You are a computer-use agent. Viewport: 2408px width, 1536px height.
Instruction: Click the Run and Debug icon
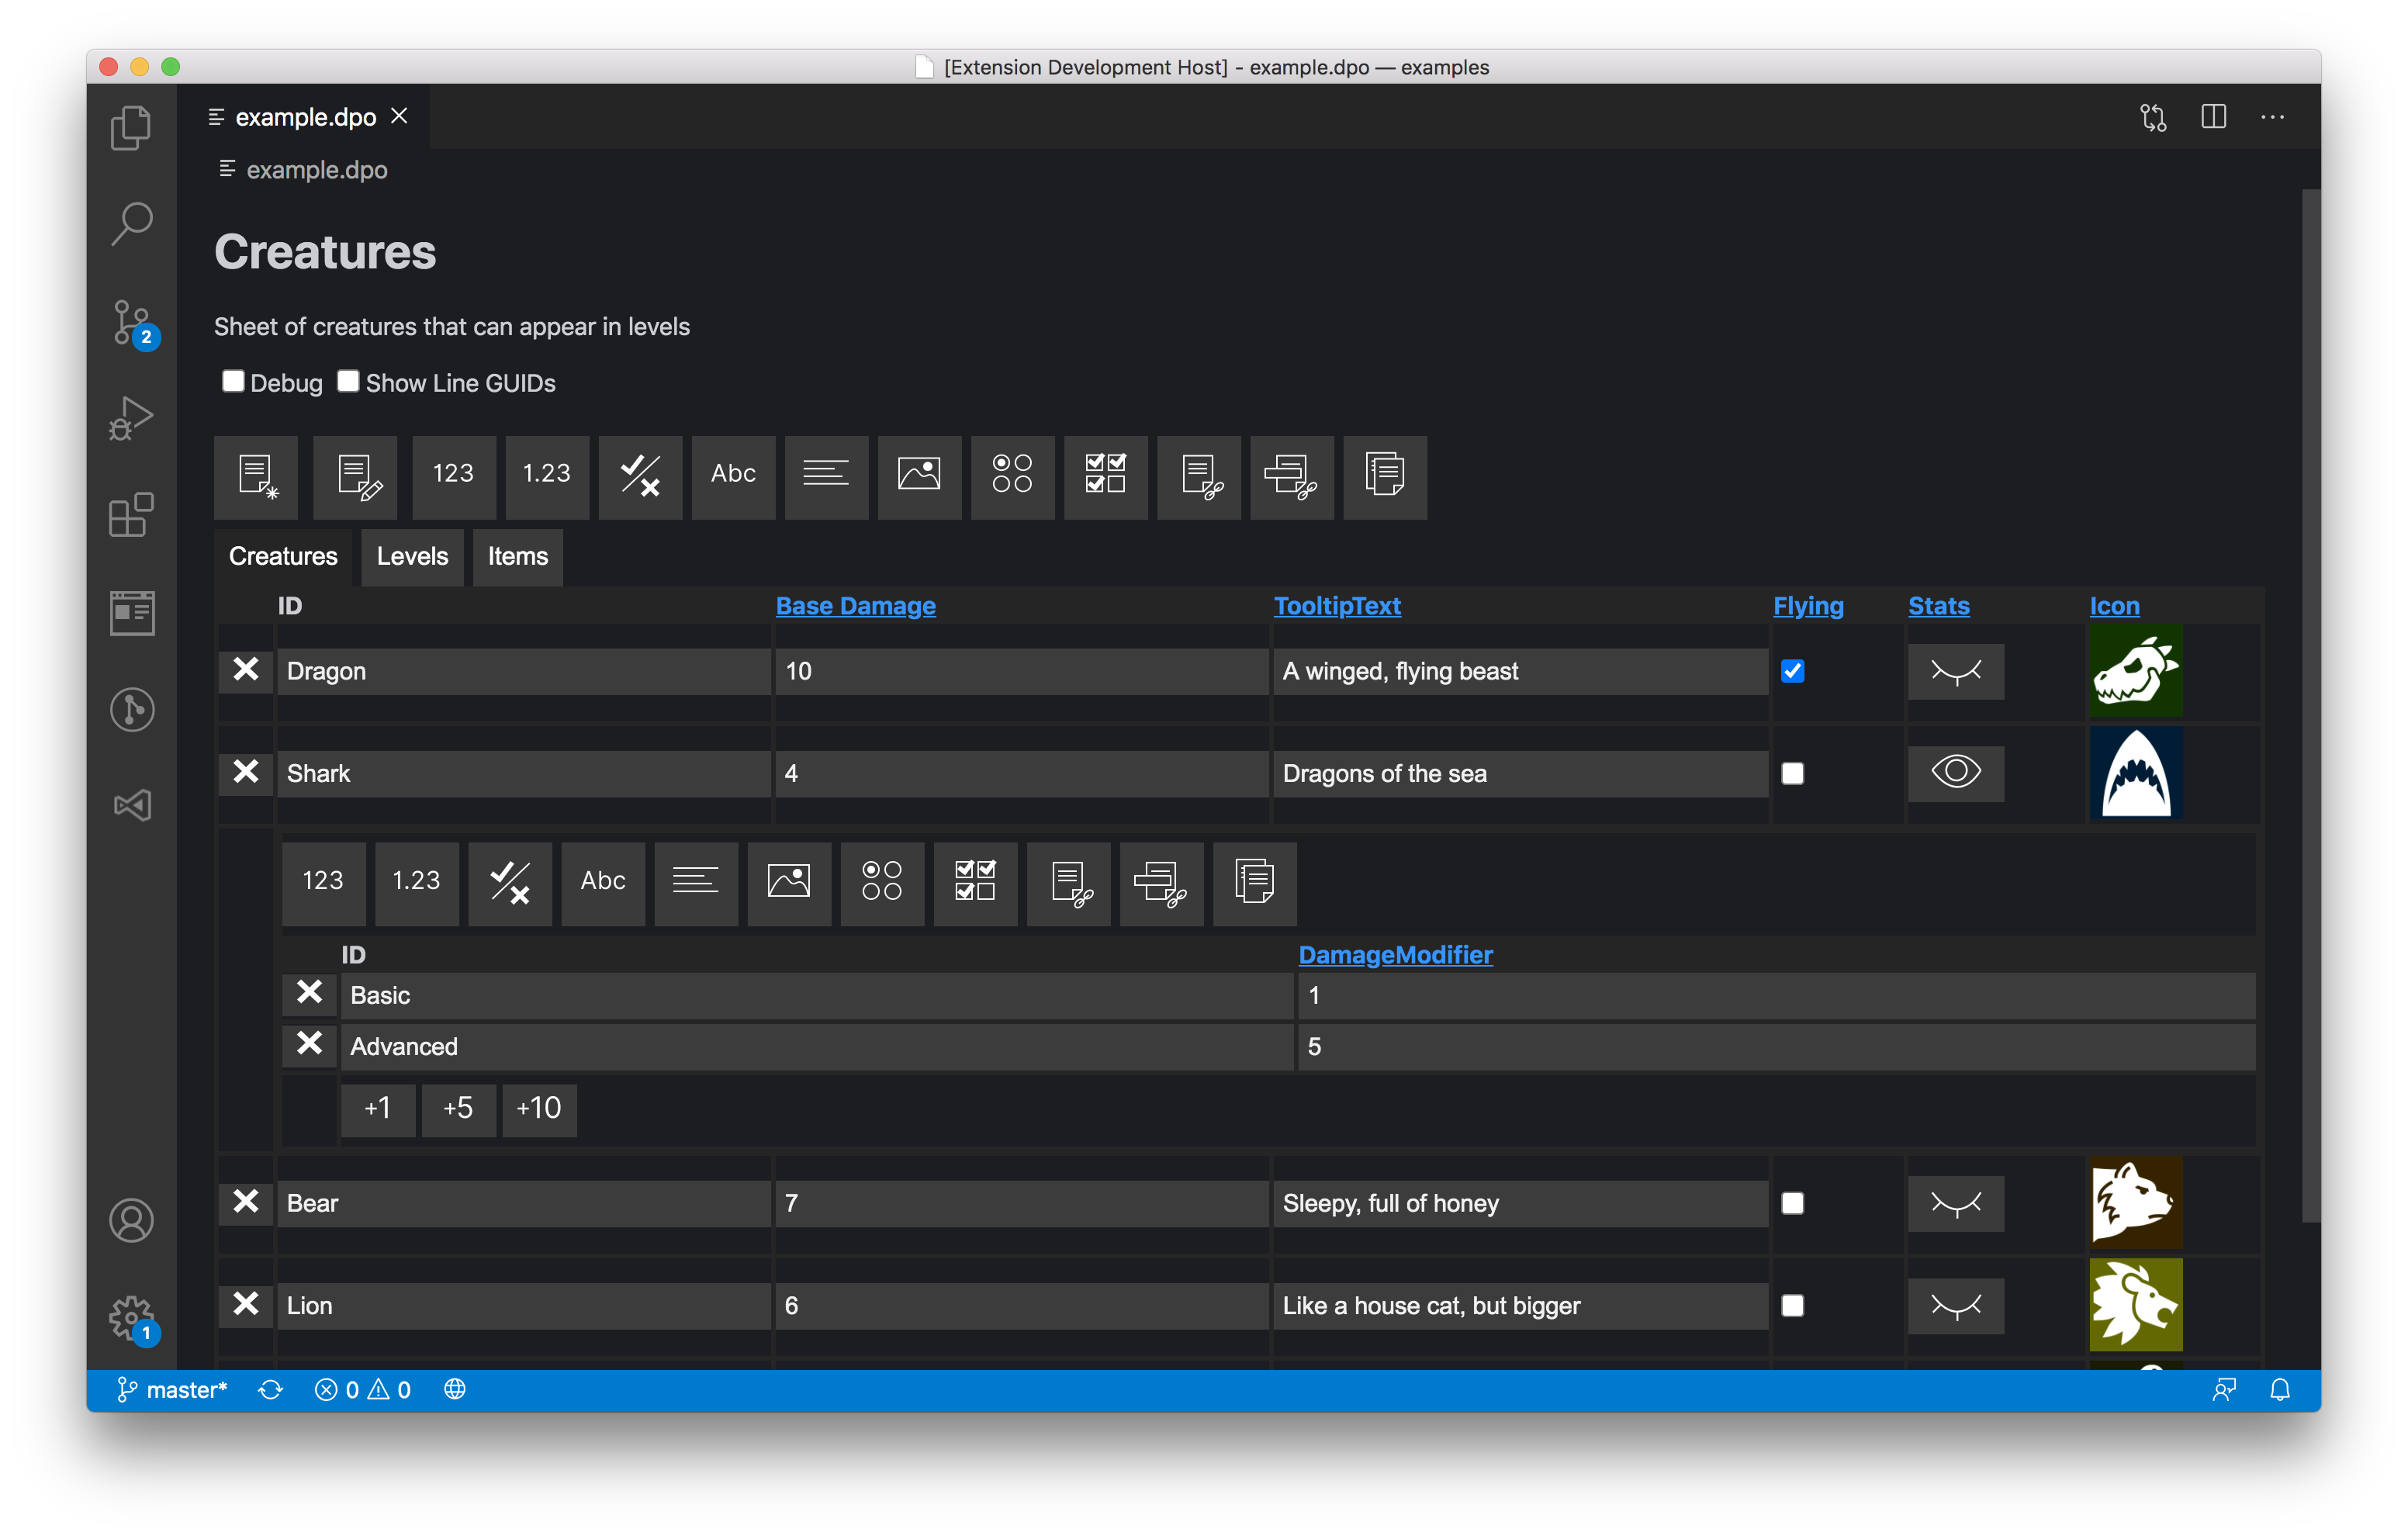pos(131,419)
